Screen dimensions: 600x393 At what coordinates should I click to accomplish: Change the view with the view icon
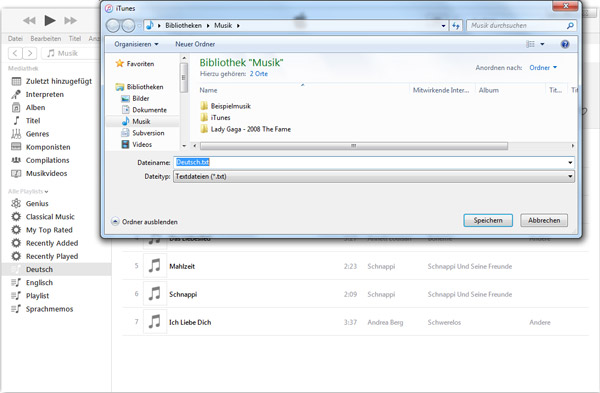click(x=530, y=44)
